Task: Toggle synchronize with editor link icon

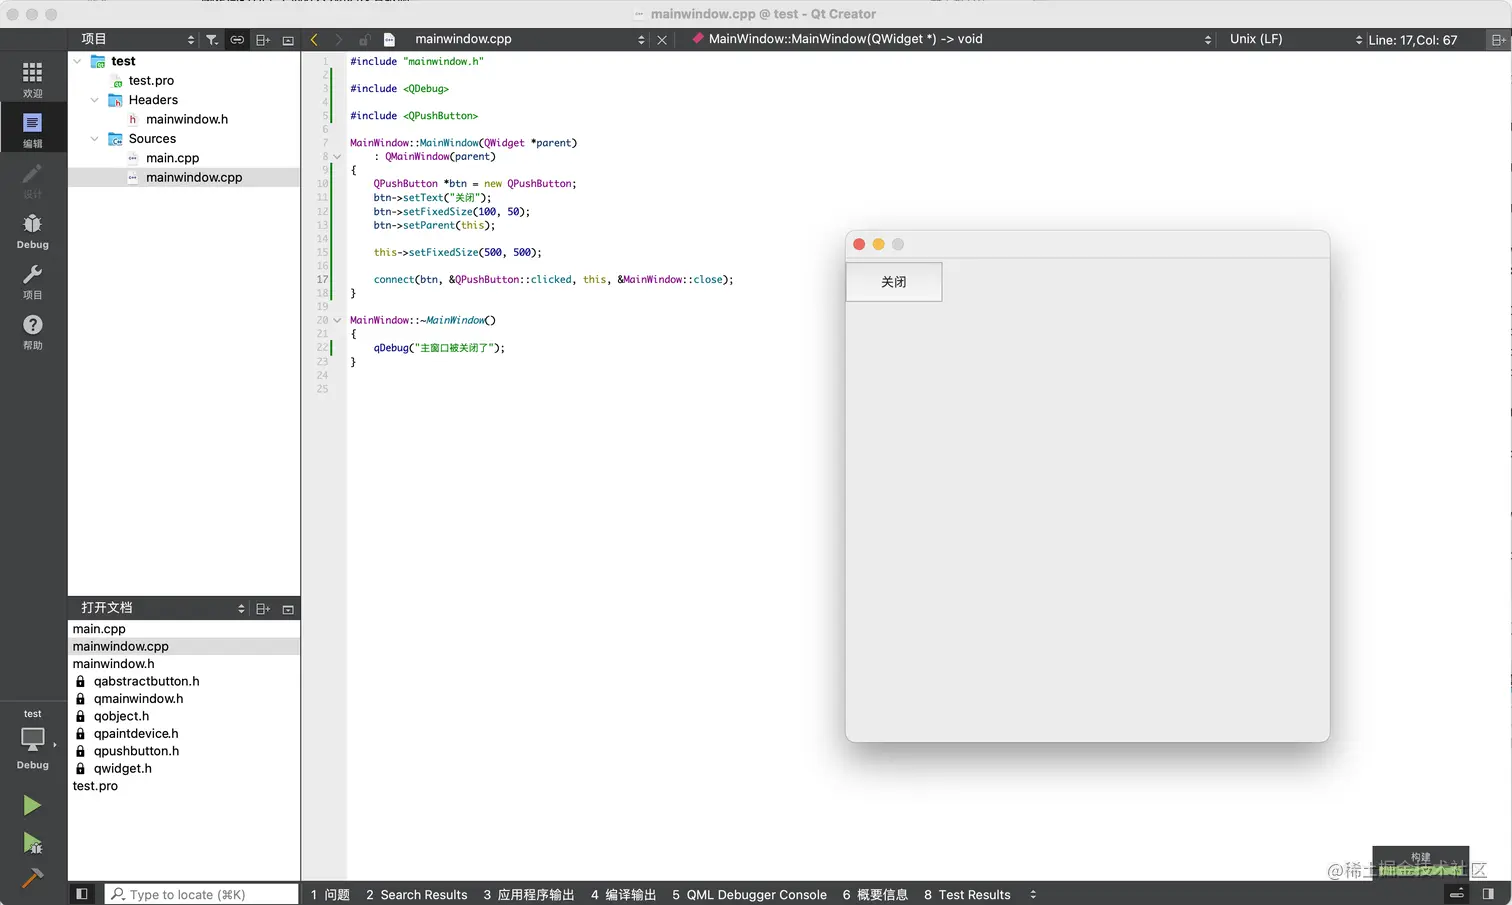Action: 237,40
